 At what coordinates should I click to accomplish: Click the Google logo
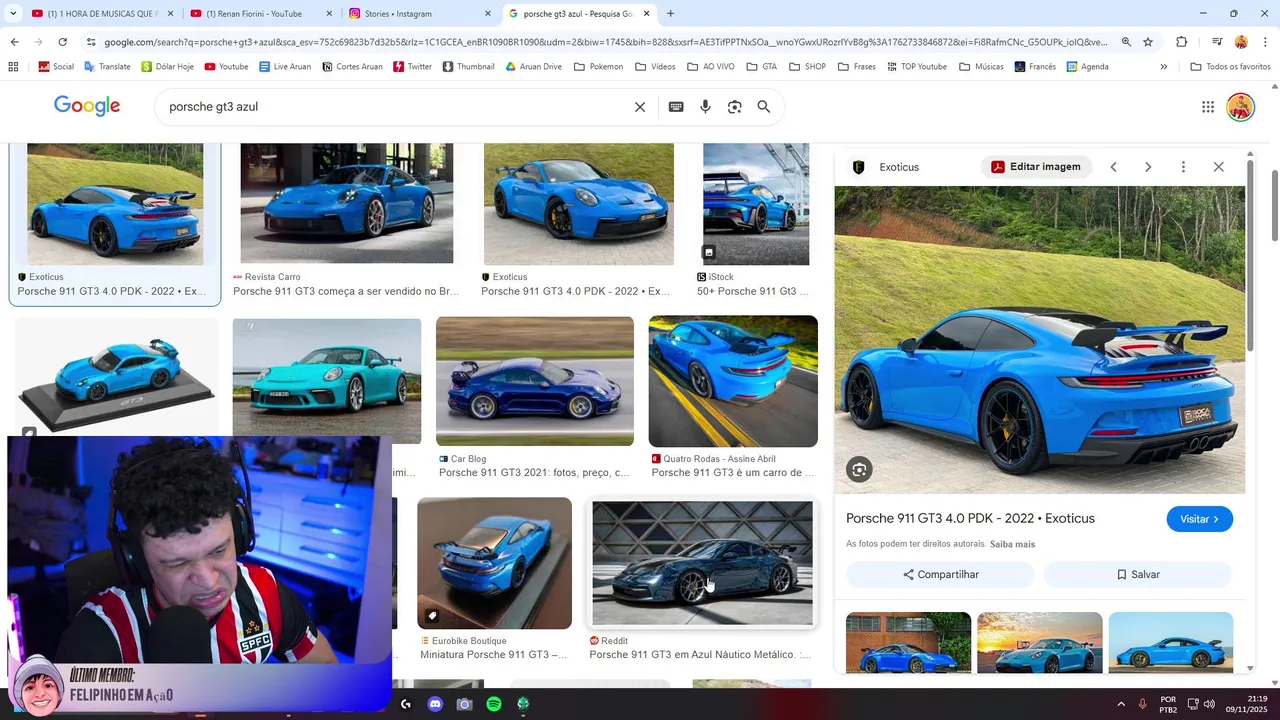tap(87, 106)
